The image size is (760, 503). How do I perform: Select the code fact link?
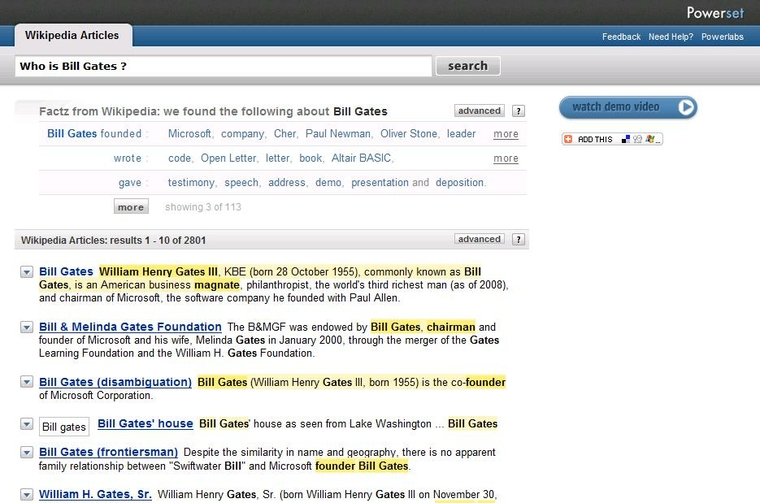click(179, 158)
